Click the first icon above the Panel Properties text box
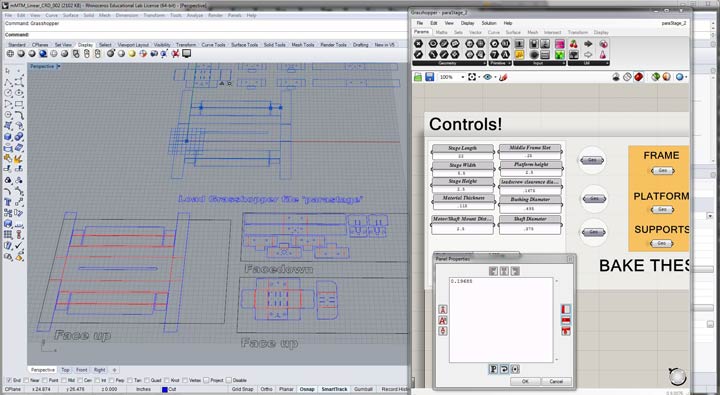Image resolution: width=720 pixels, height=395 pixels. coord(493,271)
